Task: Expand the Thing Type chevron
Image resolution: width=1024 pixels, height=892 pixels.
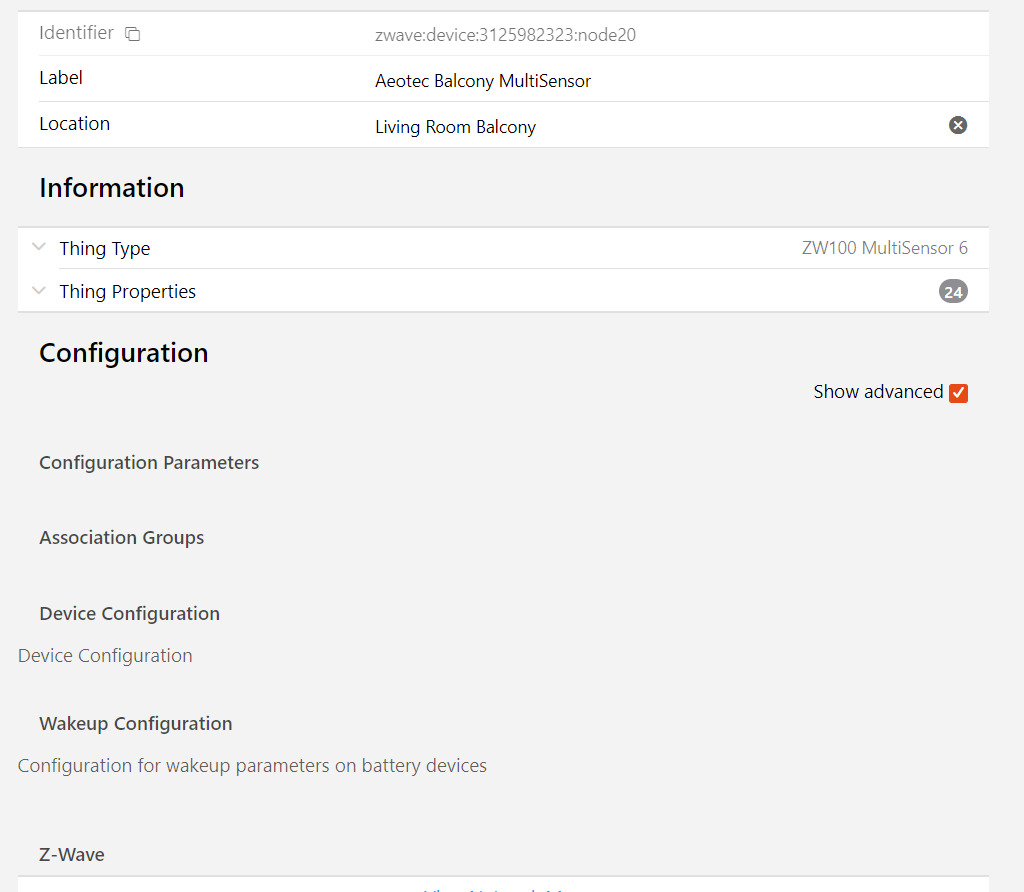Action: click(39, 248)
